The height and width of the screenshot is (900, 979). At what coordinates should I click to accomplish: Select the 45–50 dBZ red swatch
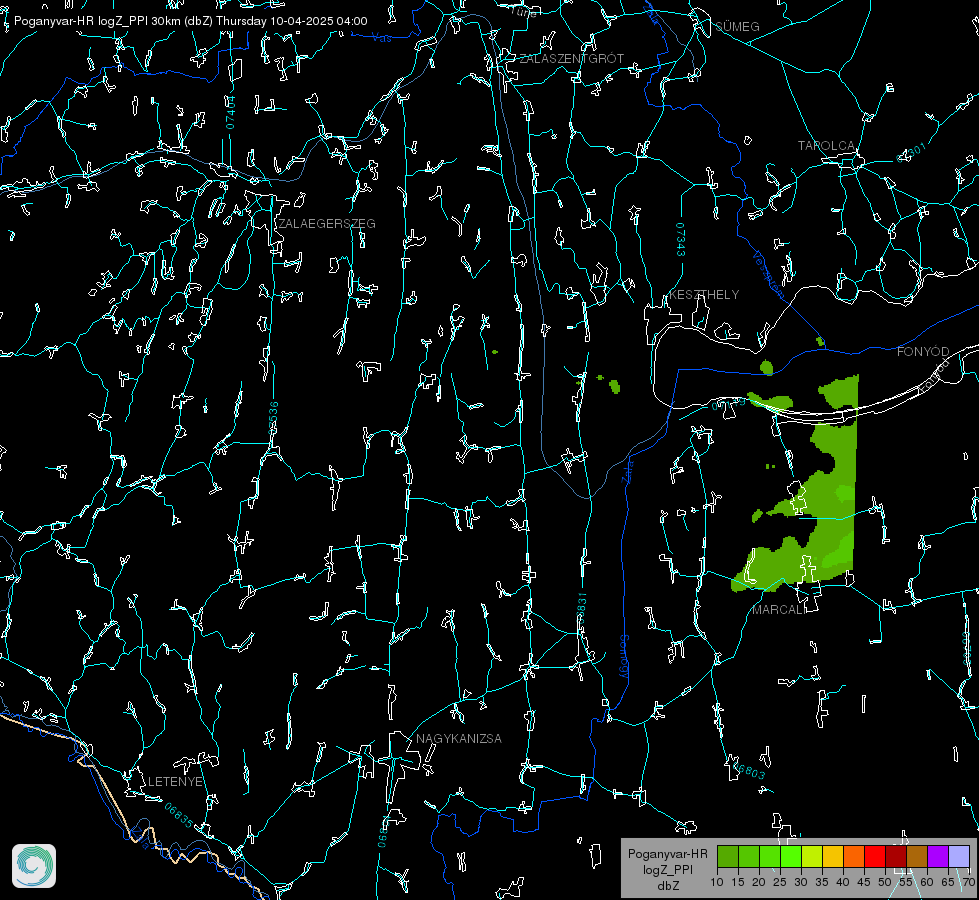(x=875, y=856)
